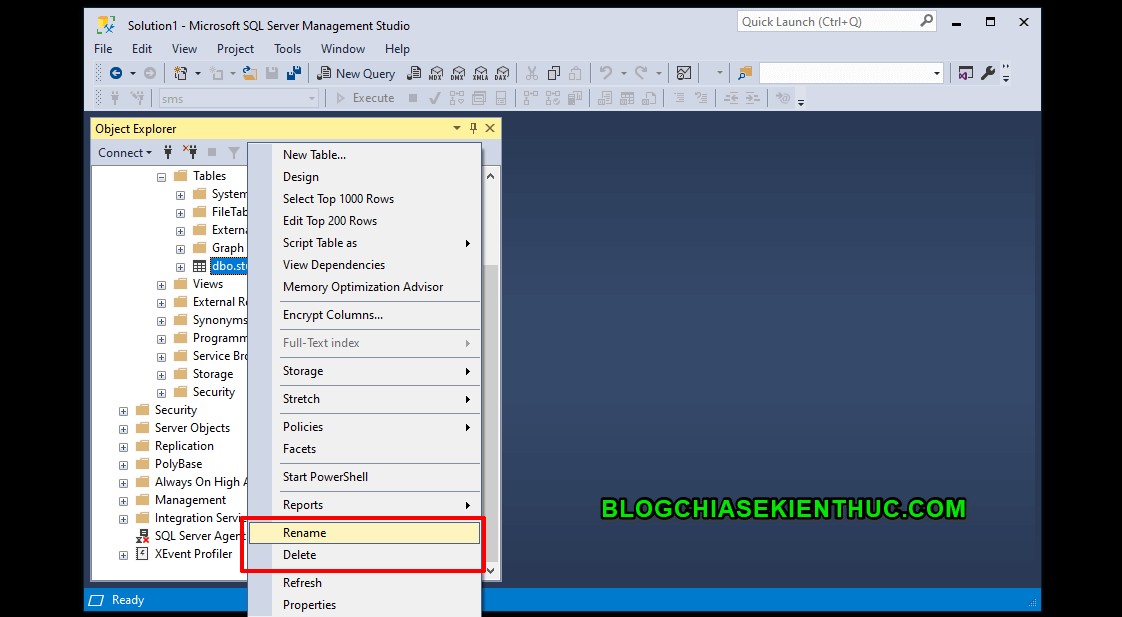Open a new MDX query
Image resolution: width=1122 pixels, height=617 pixels.
[437, 73]
